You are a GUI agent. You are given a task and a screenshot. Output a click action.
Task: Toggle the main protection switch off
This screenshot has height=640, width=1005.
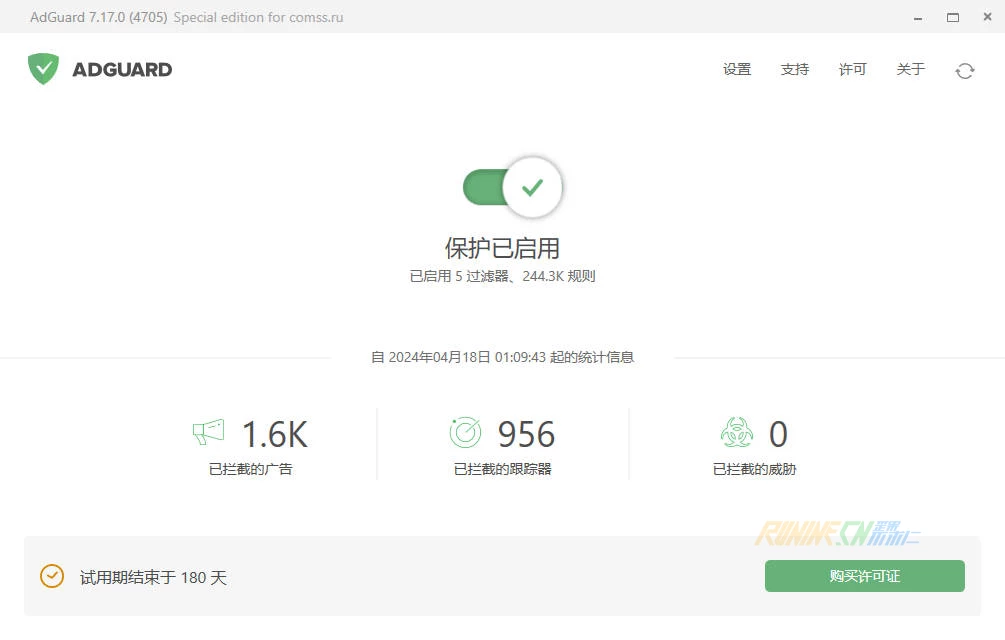coord(513,187)
